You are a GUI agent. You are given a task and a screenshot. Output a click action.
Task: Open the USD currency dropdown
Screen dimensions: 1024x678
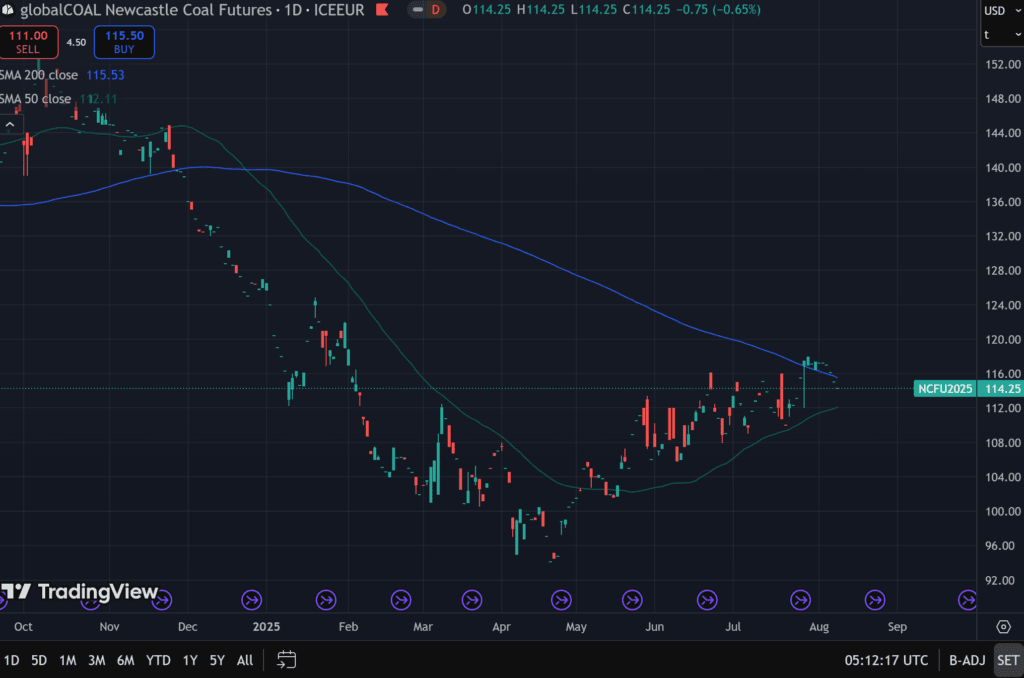(999, 11)
